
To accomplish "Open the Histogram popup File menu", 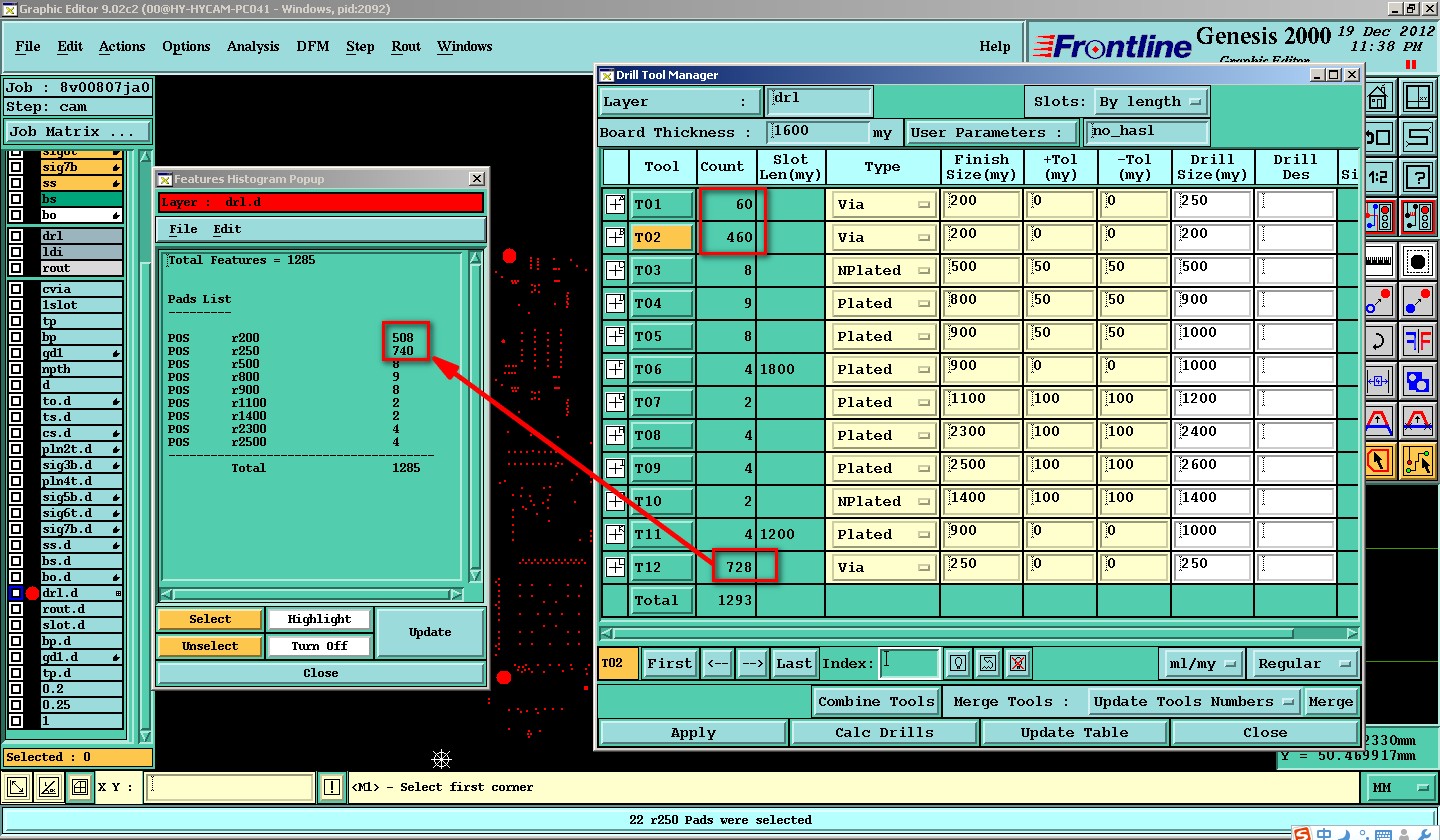I will click(x=183, y=229).
